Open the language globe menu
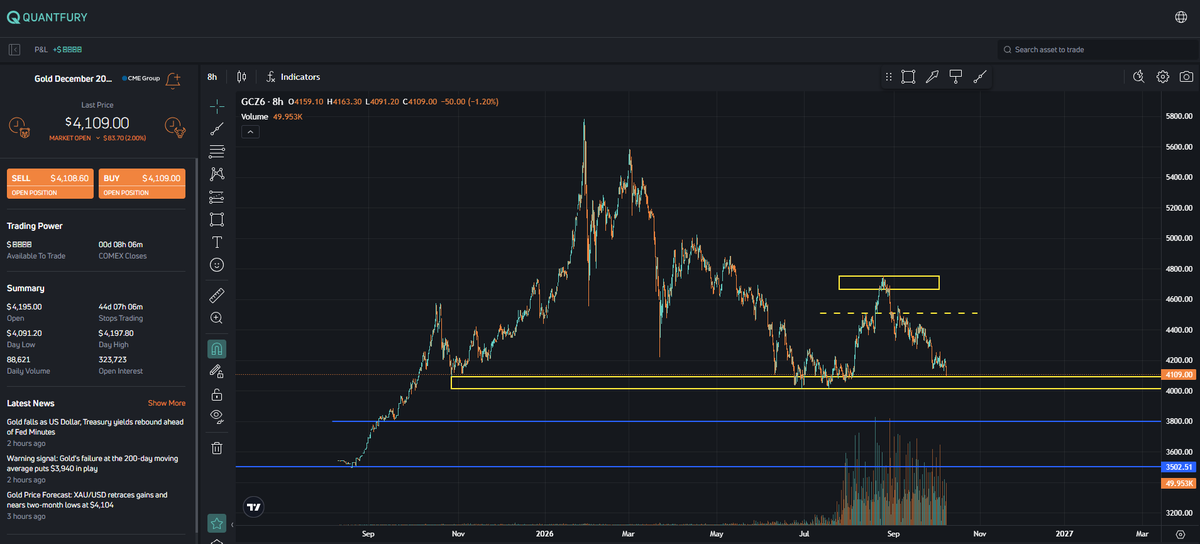Image resolution: width=1200 pixels, height=544 pixels. point(1181,17)
